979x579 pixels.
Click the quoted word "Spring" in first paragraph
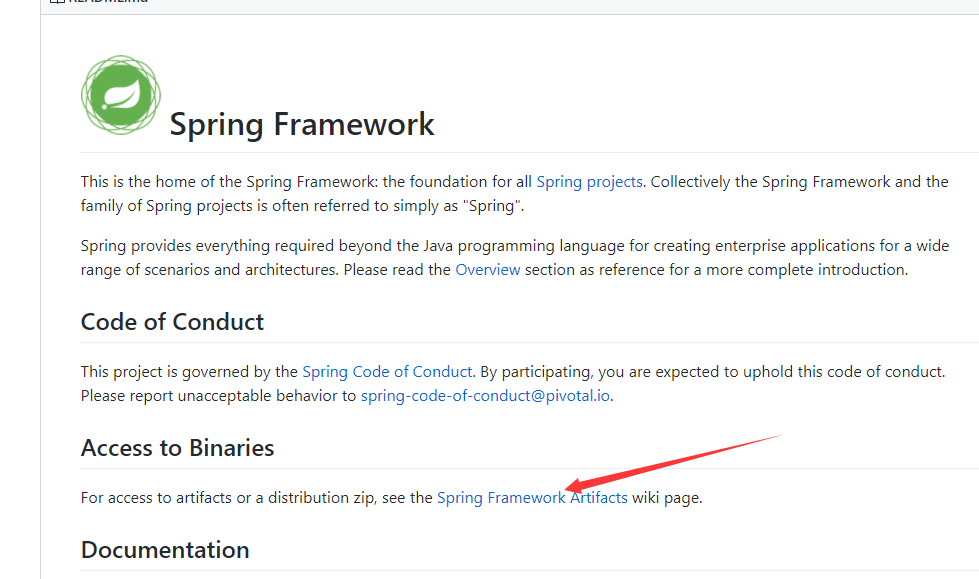coord(490,207)
